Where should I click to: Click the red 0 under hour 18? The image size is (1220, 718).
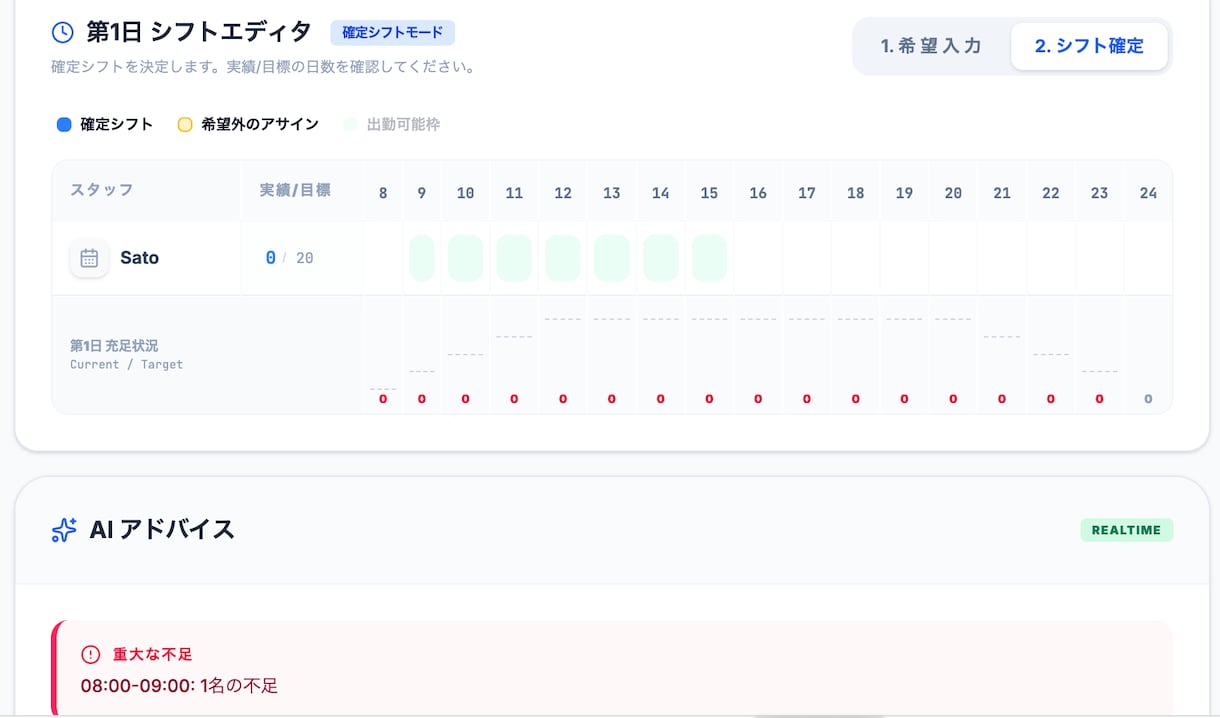(x=855, y=399)
